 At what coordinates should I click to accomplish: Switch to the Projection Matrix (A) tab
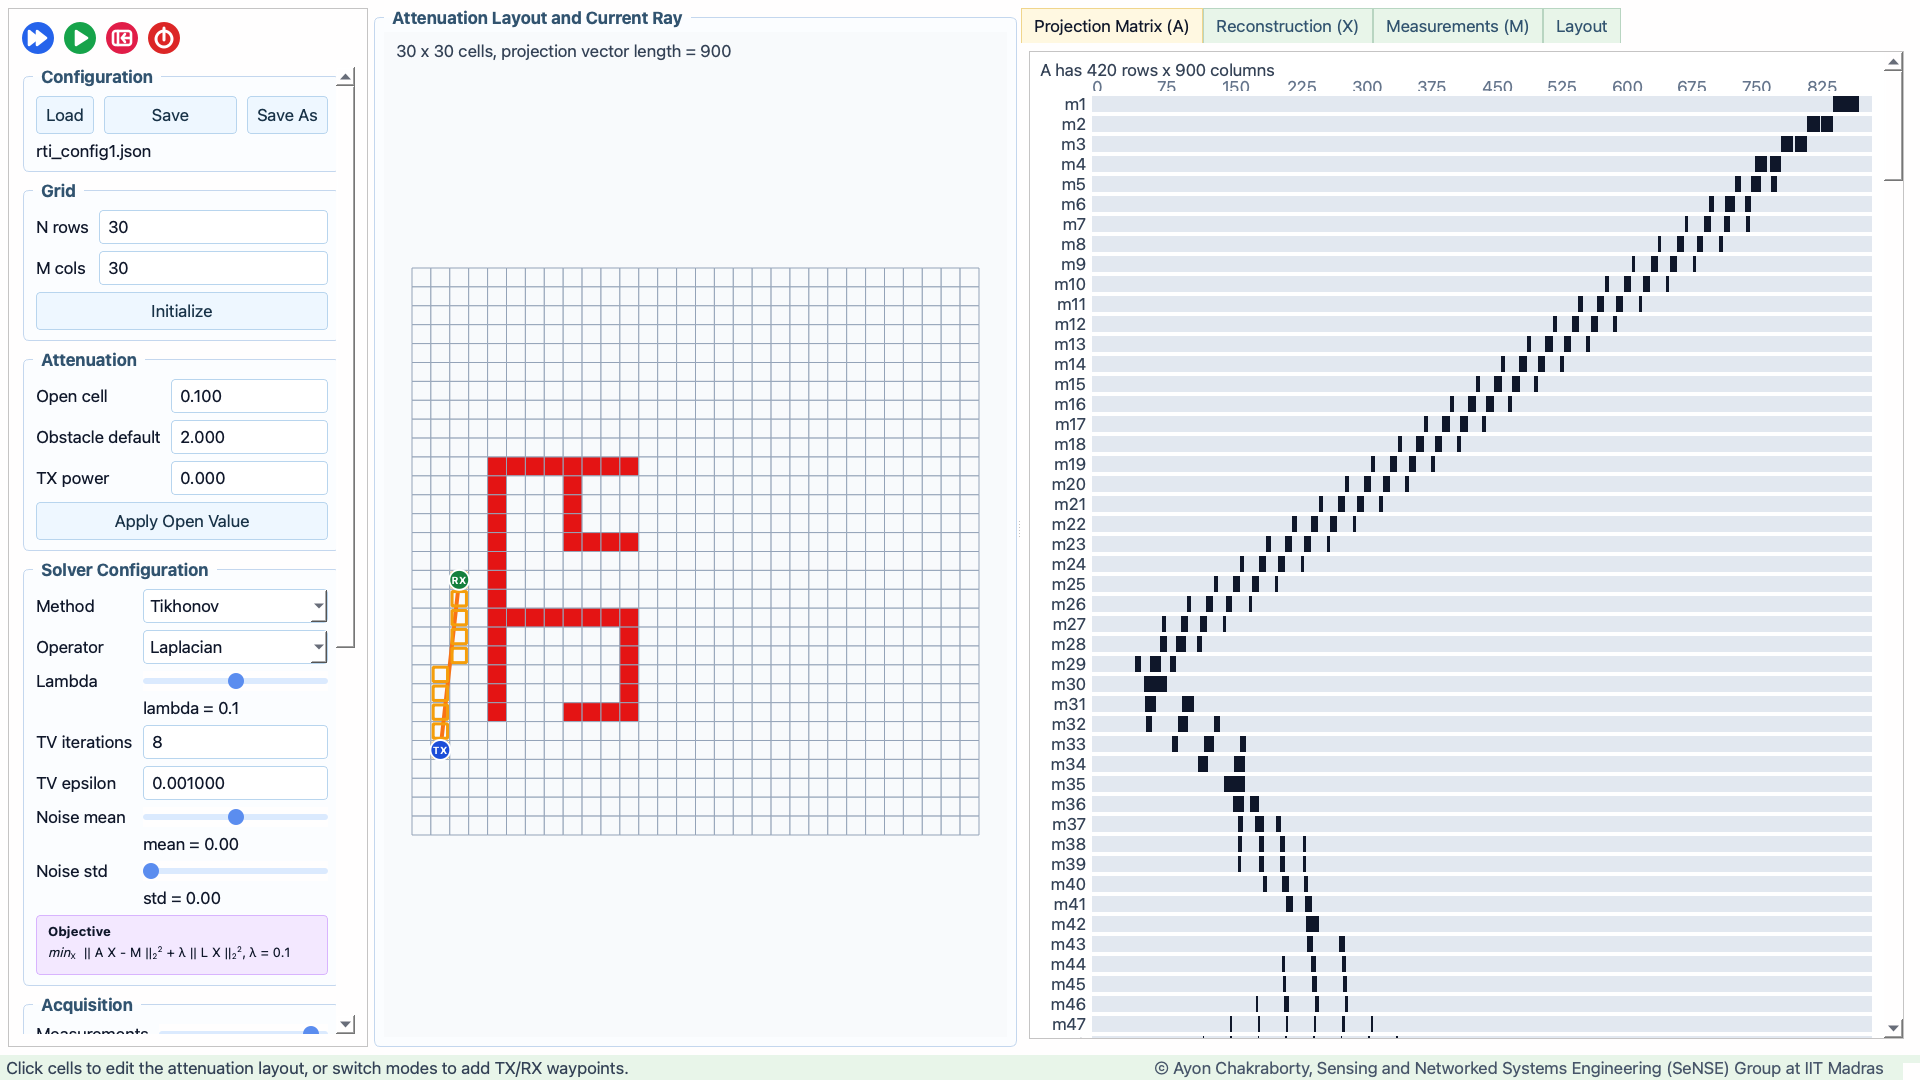tap(1111, 26)
